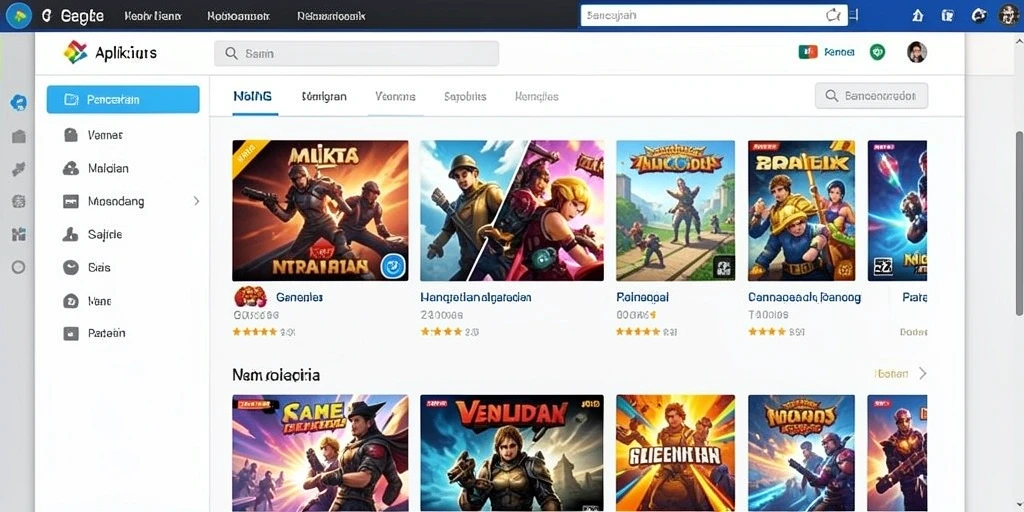Image resolution: width=1024 pixels, height=512 pixels.
Task: Click the star rating under Rainagal
Action: point(638,332)
